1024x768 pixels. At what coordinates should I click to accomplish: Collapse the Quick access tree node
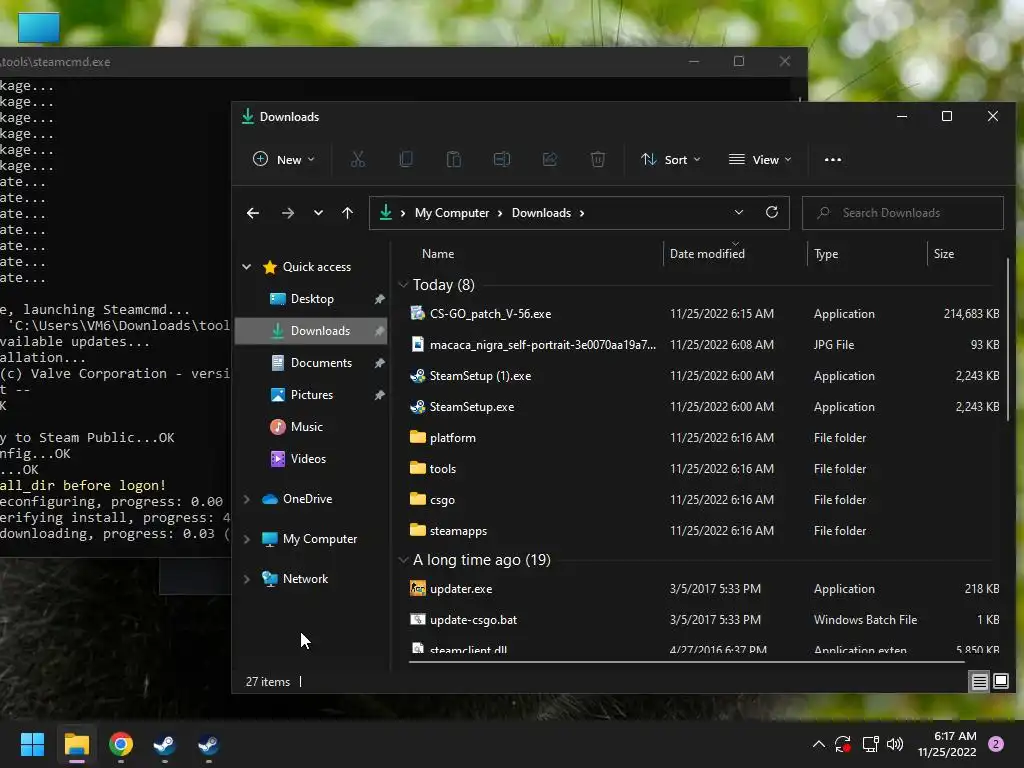click(247, 266)
